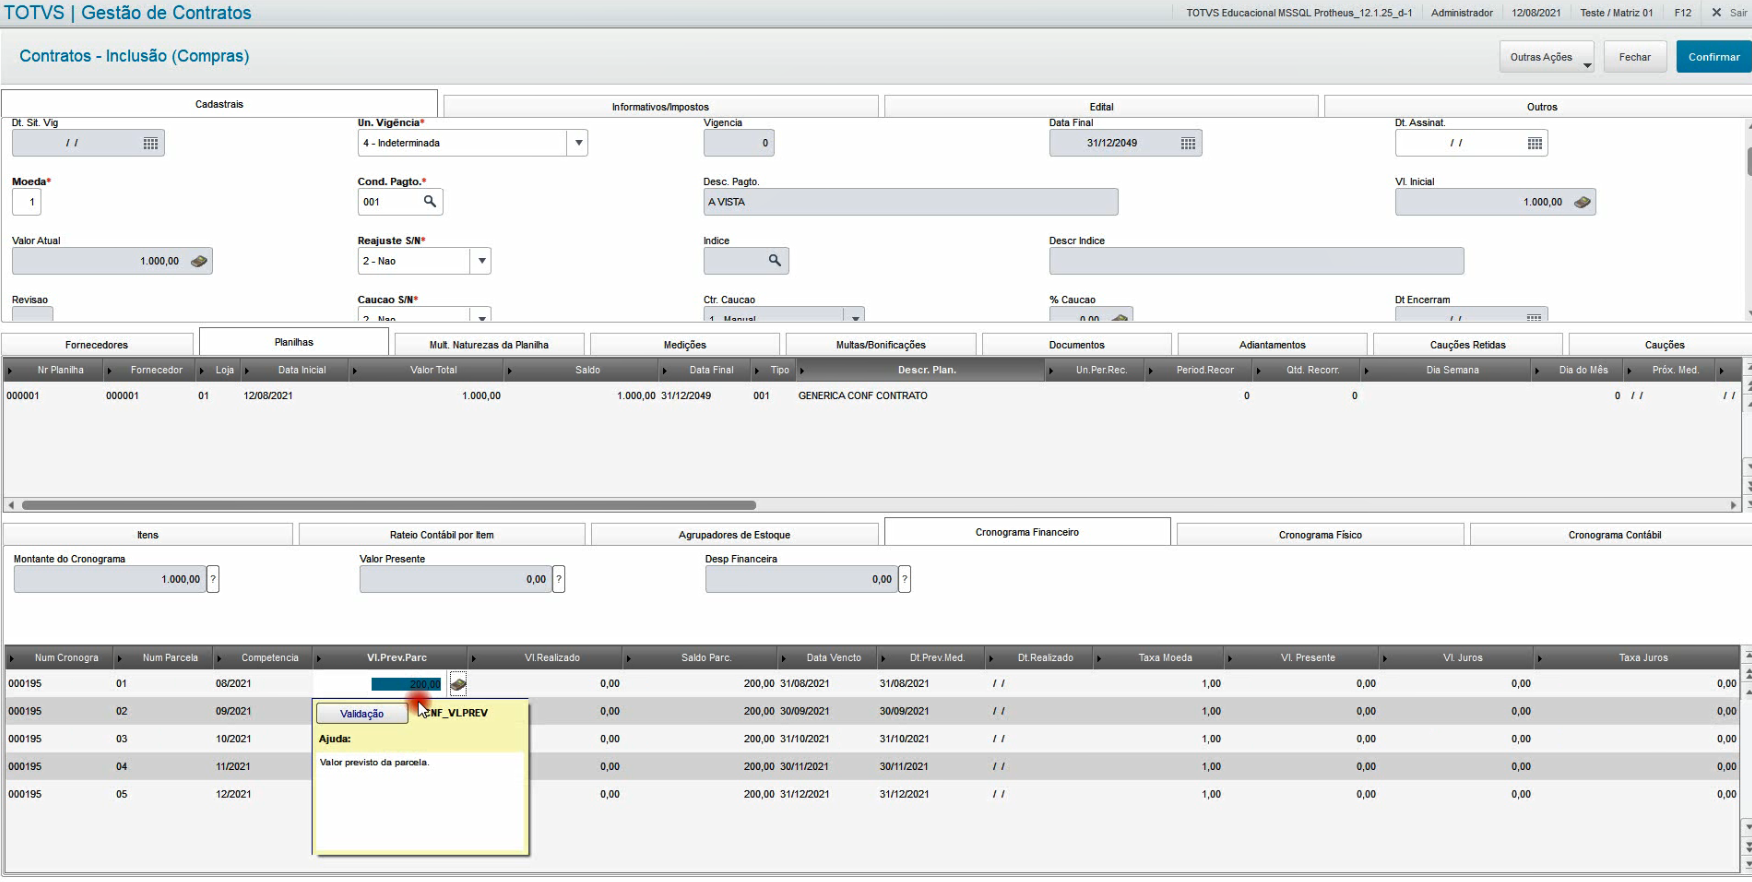Expand the Un. Vigência dropdown
The image size is (1752, 882).
point(578,143)
